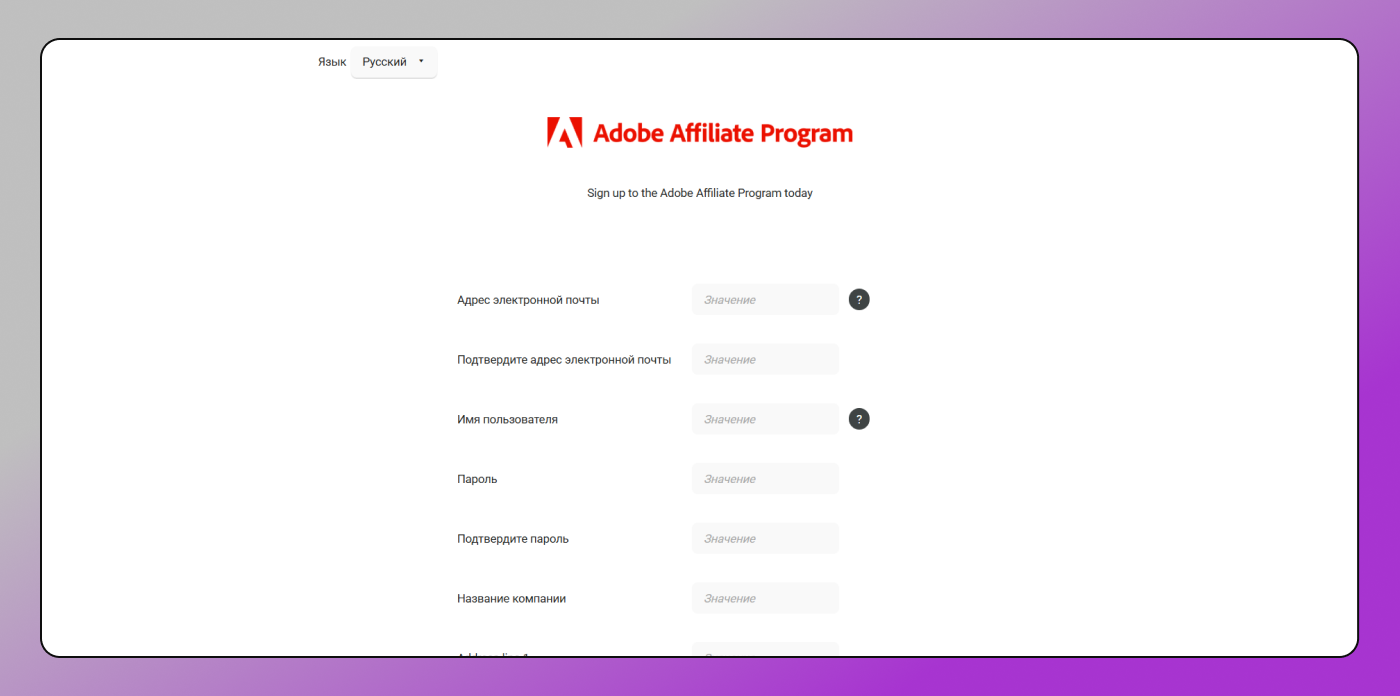Screen dimensions: 1400x696
Task: Click the "Язык" label
Action: coord(332,61)
